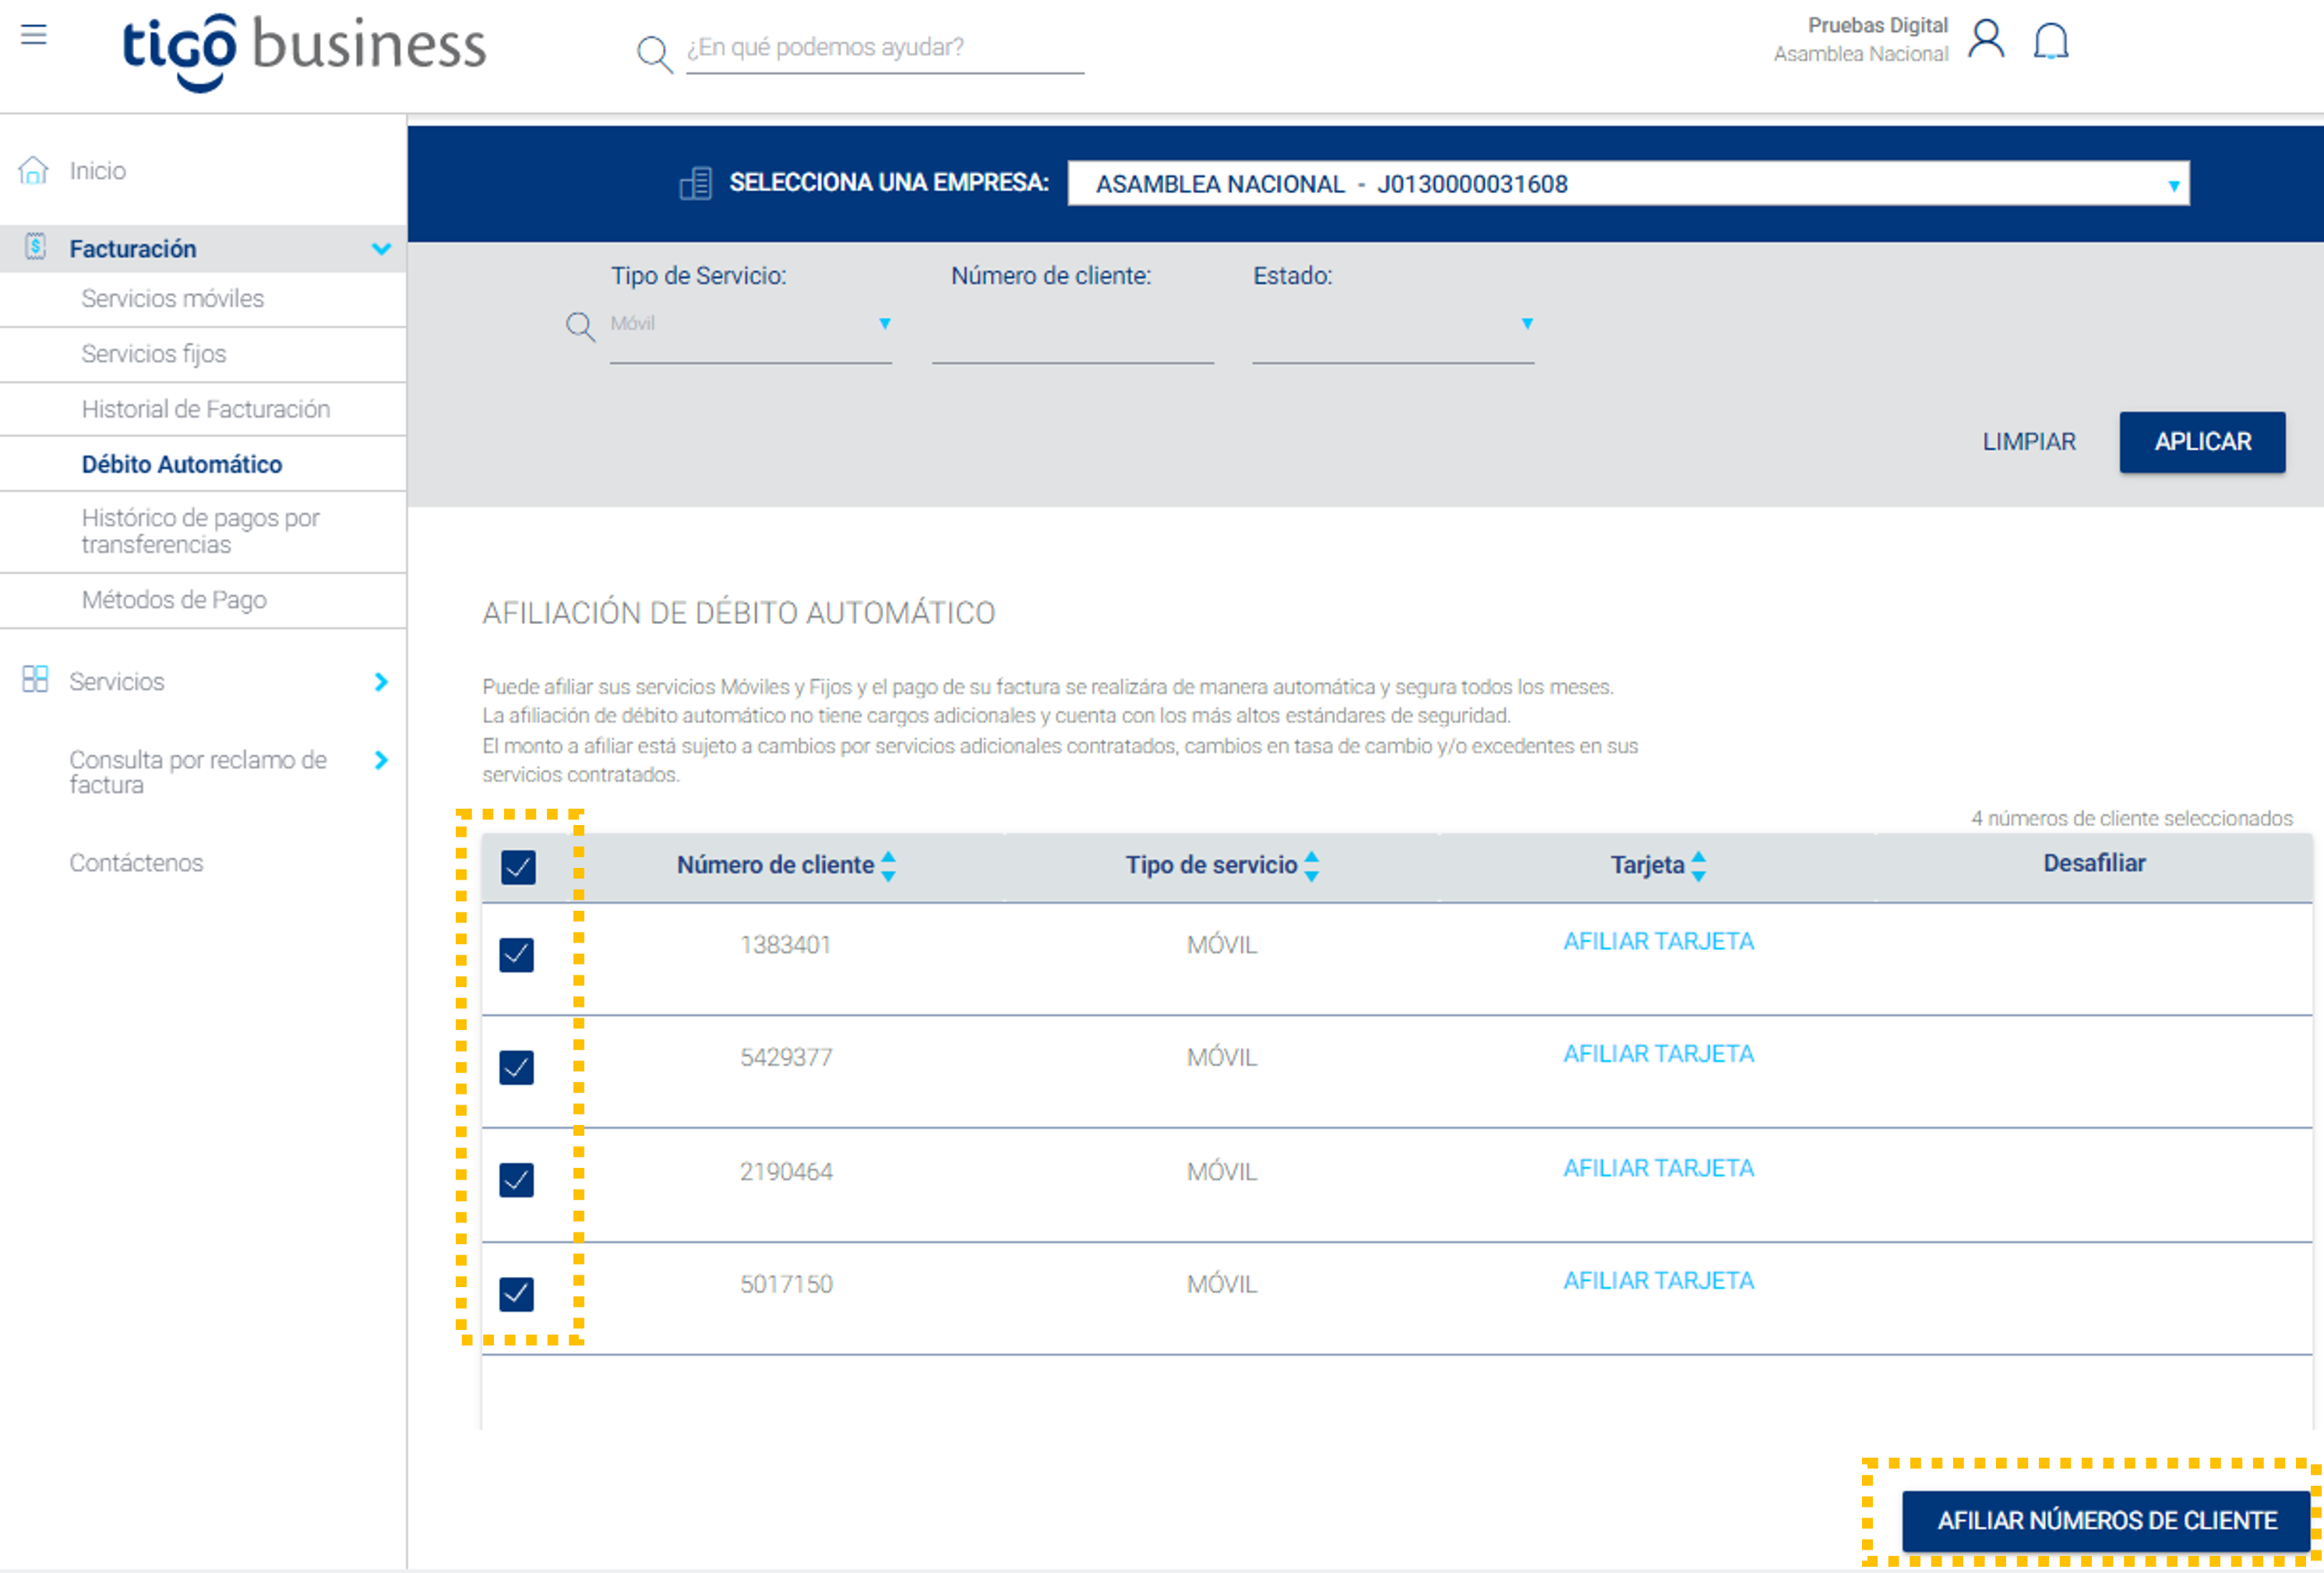Expand the Servicios section chevron
This screenshot has height=1573, width=2324.
pos(381,681)
